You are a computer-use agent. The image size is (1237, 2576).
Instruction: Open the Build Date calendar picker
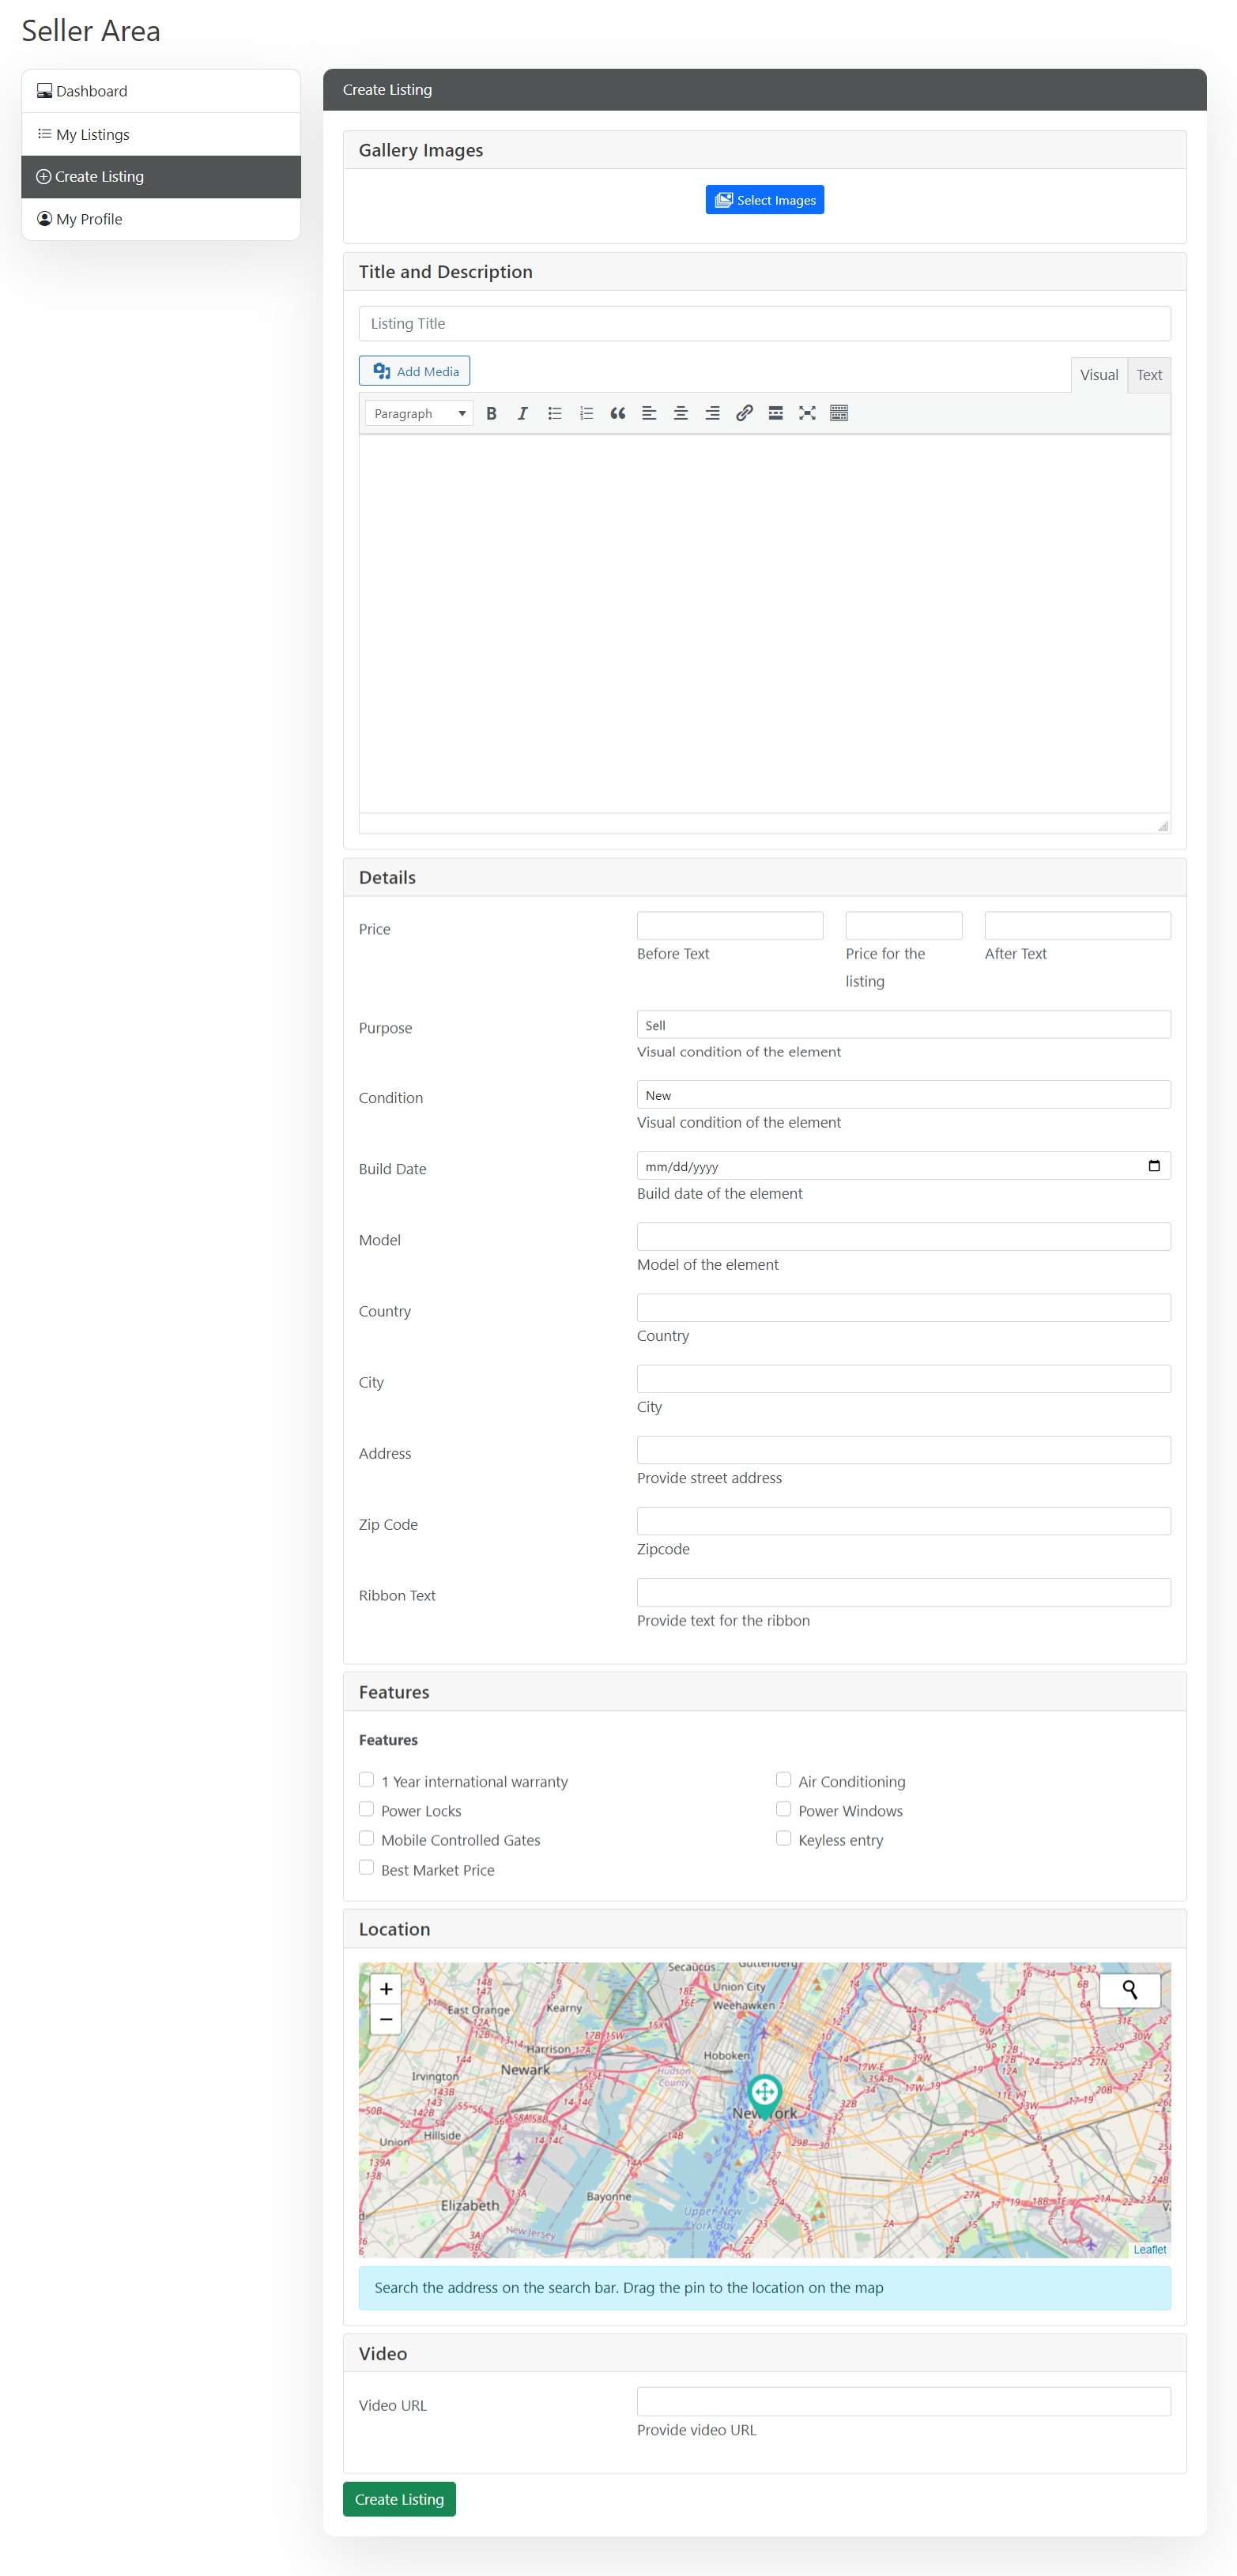tap(1154, 1165)
